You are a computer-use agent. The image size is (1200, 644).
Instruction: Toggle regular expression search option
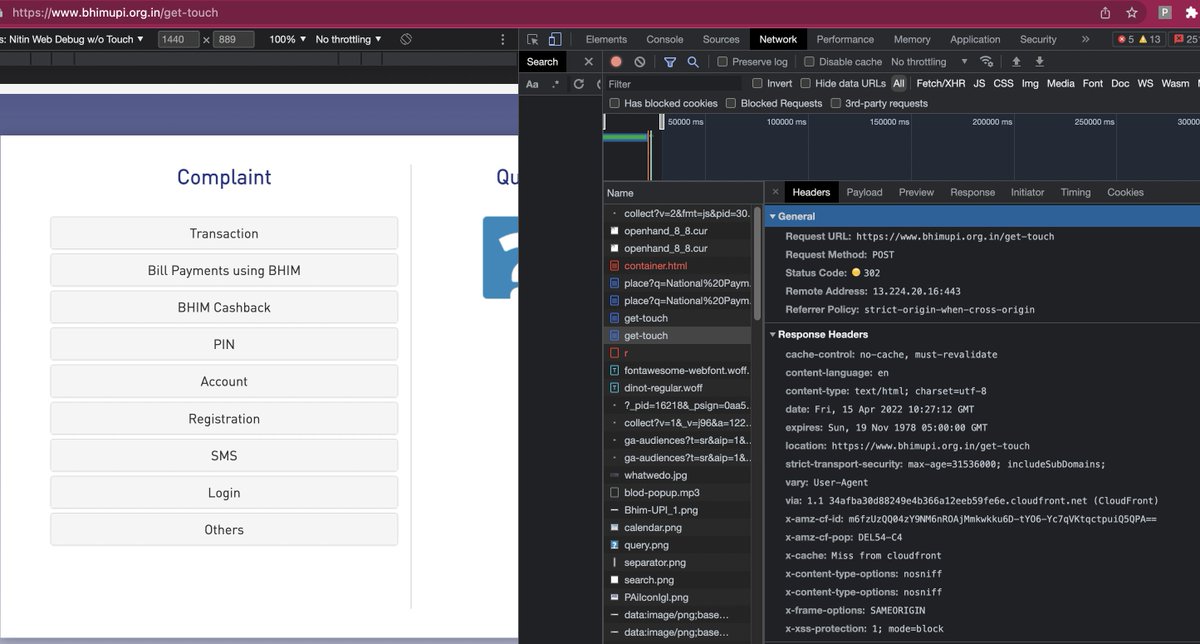point(556,84)
